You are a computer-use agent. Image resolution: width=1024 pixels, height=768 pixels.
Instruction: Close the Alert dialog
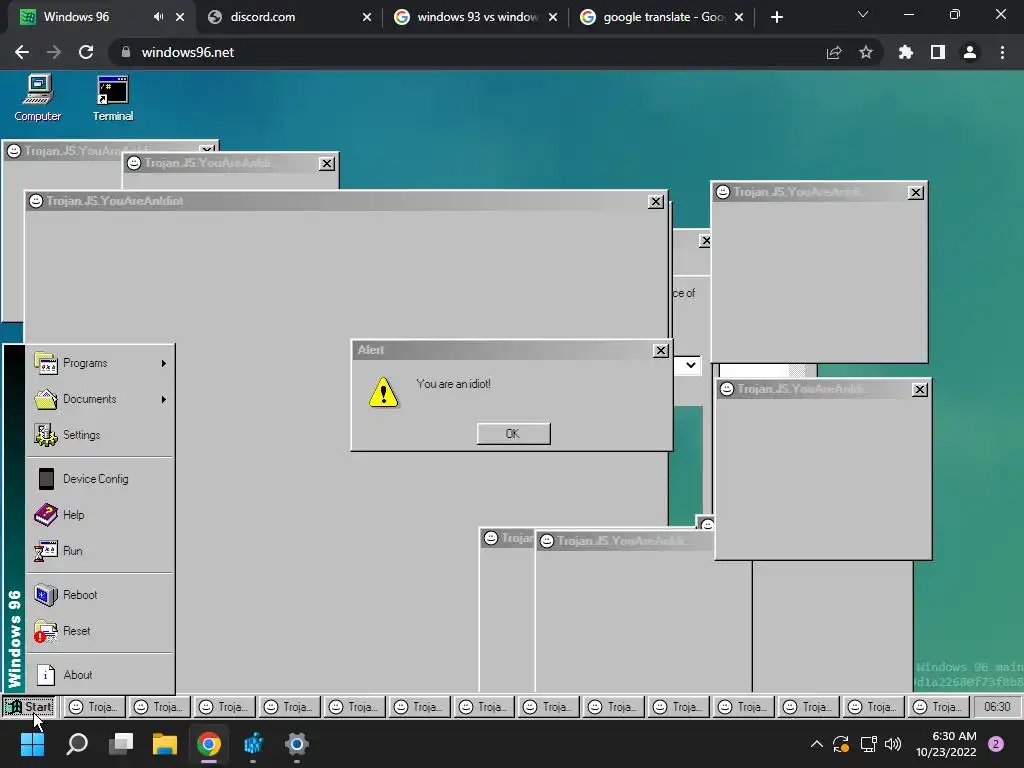tap(661, 350)
